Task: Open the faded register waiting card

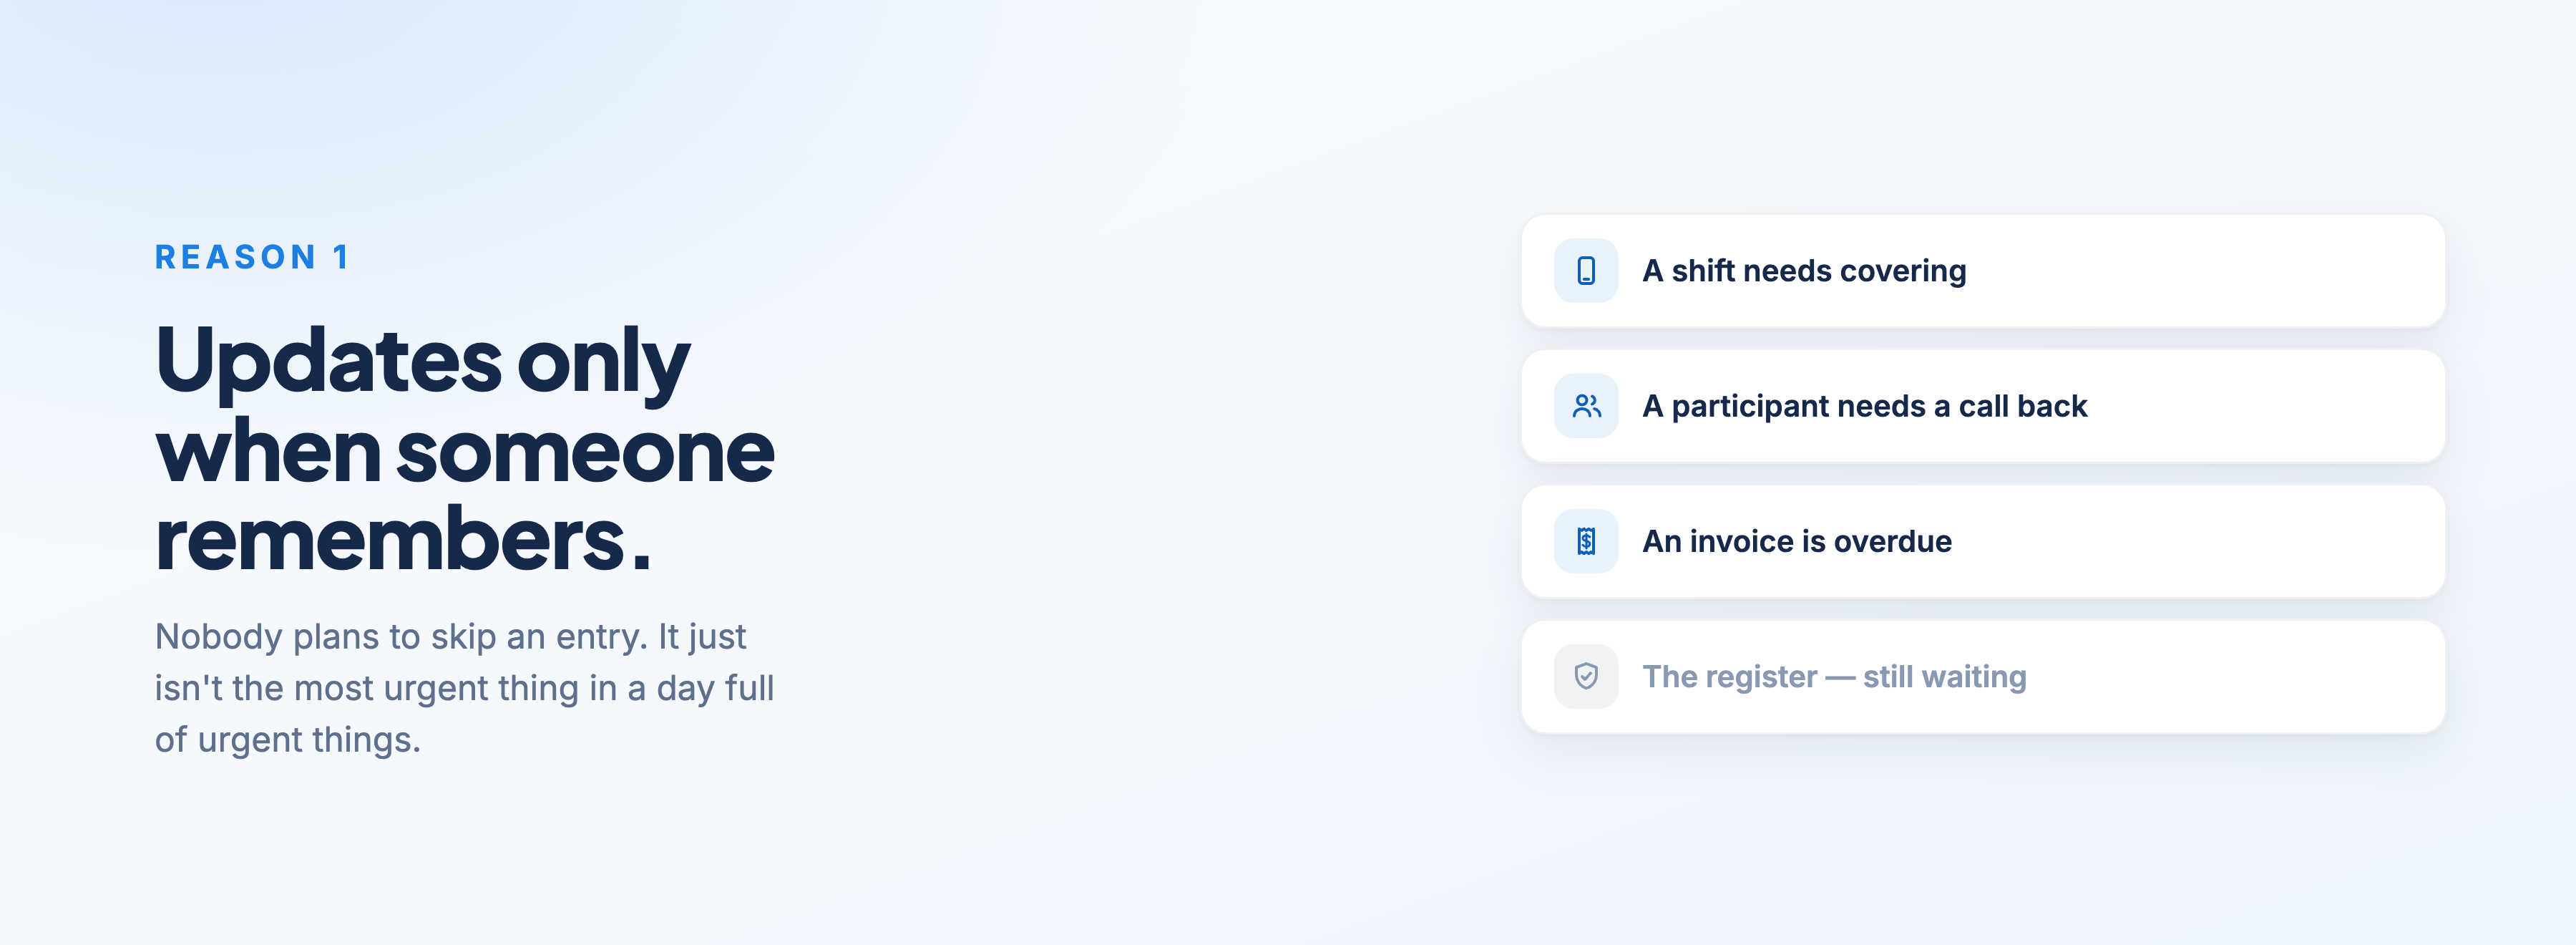Action: (1983, 677)
